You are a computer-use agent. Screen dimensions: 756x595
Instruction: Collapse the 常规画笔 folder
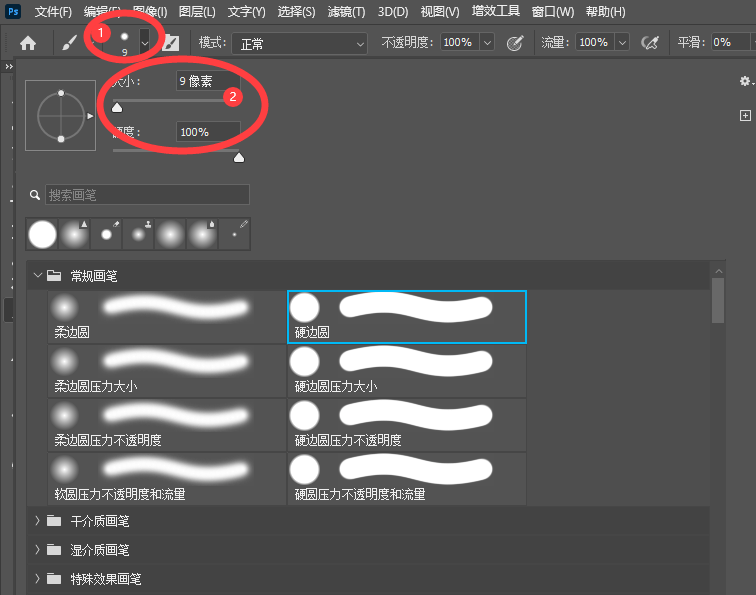tap(38, 275)
